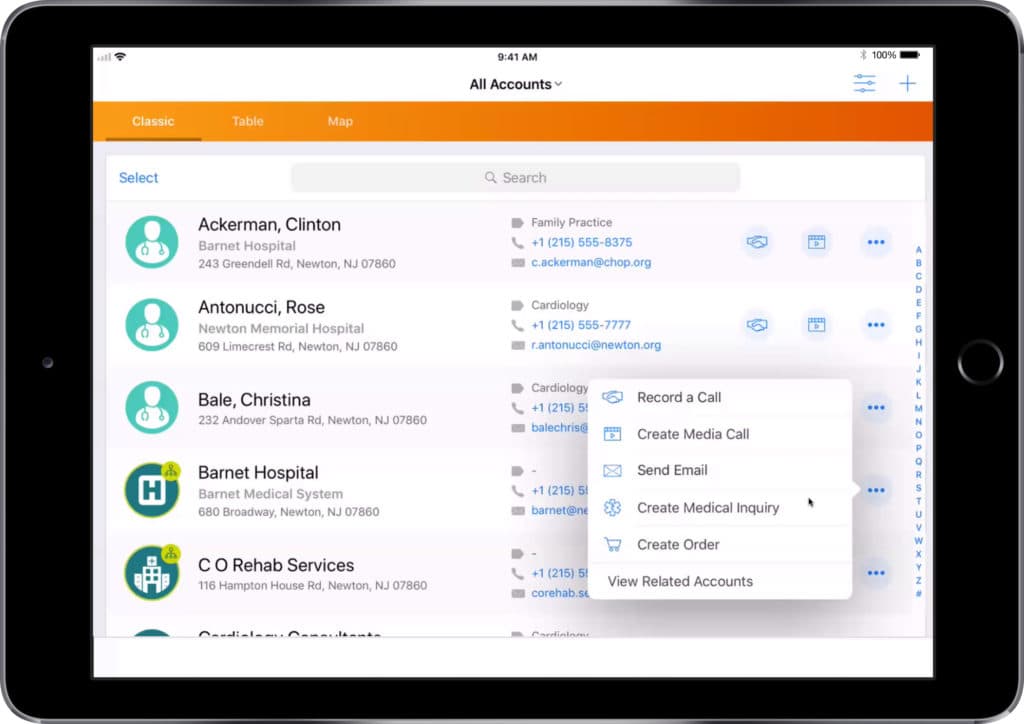Jump to letter S in index
Screen dimensions: 1024x724
[918, 488]
